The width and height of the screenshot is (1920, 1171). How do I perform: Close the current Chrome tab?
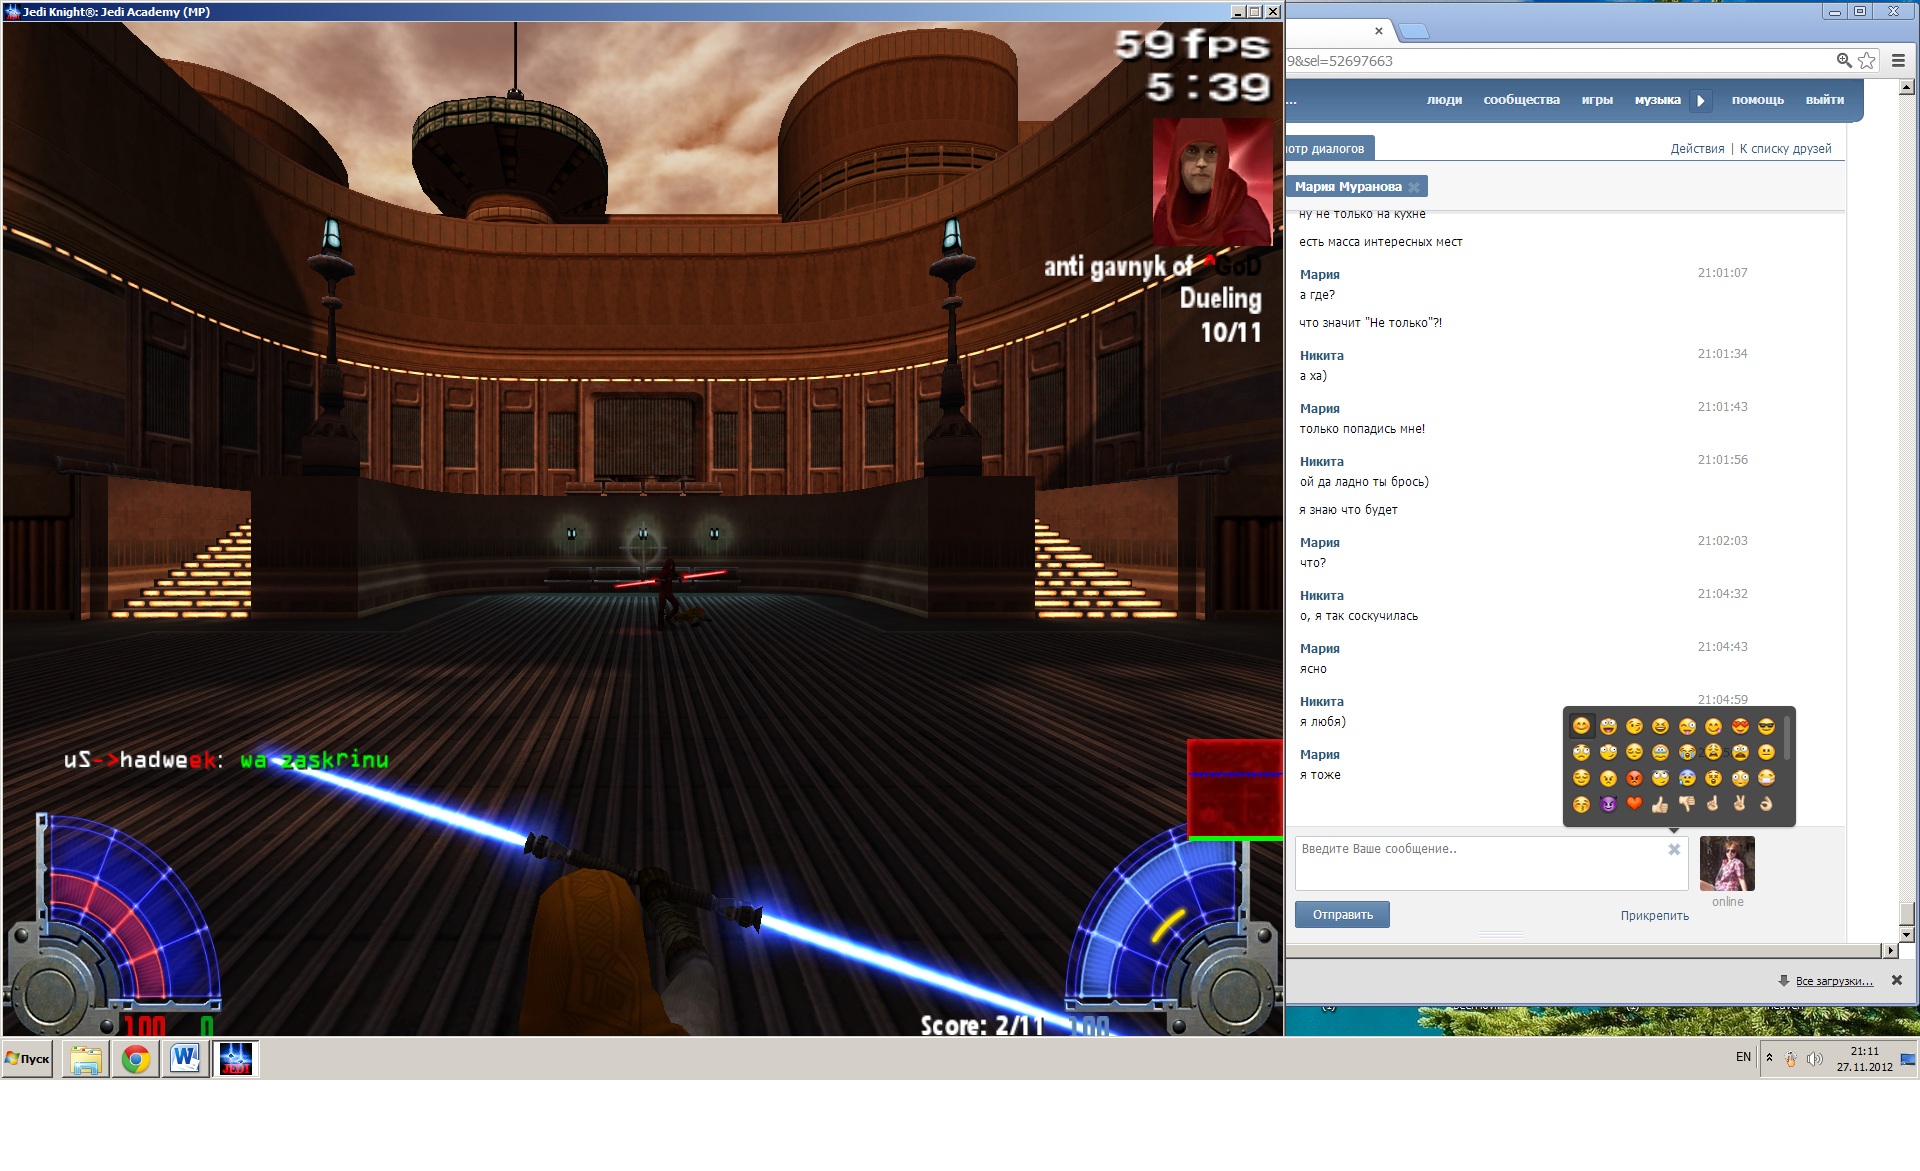[x=1379, y=31]
